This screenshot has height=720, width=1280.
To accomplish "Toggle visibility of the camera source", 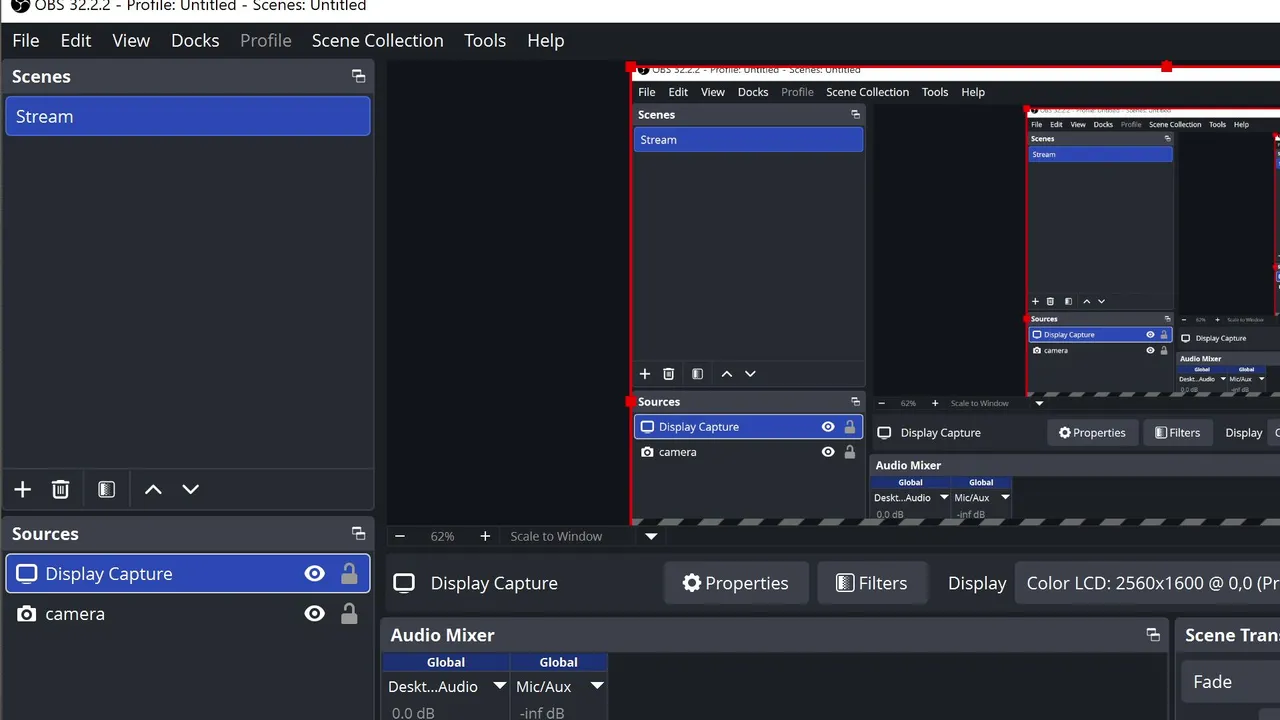I will 315,614.
